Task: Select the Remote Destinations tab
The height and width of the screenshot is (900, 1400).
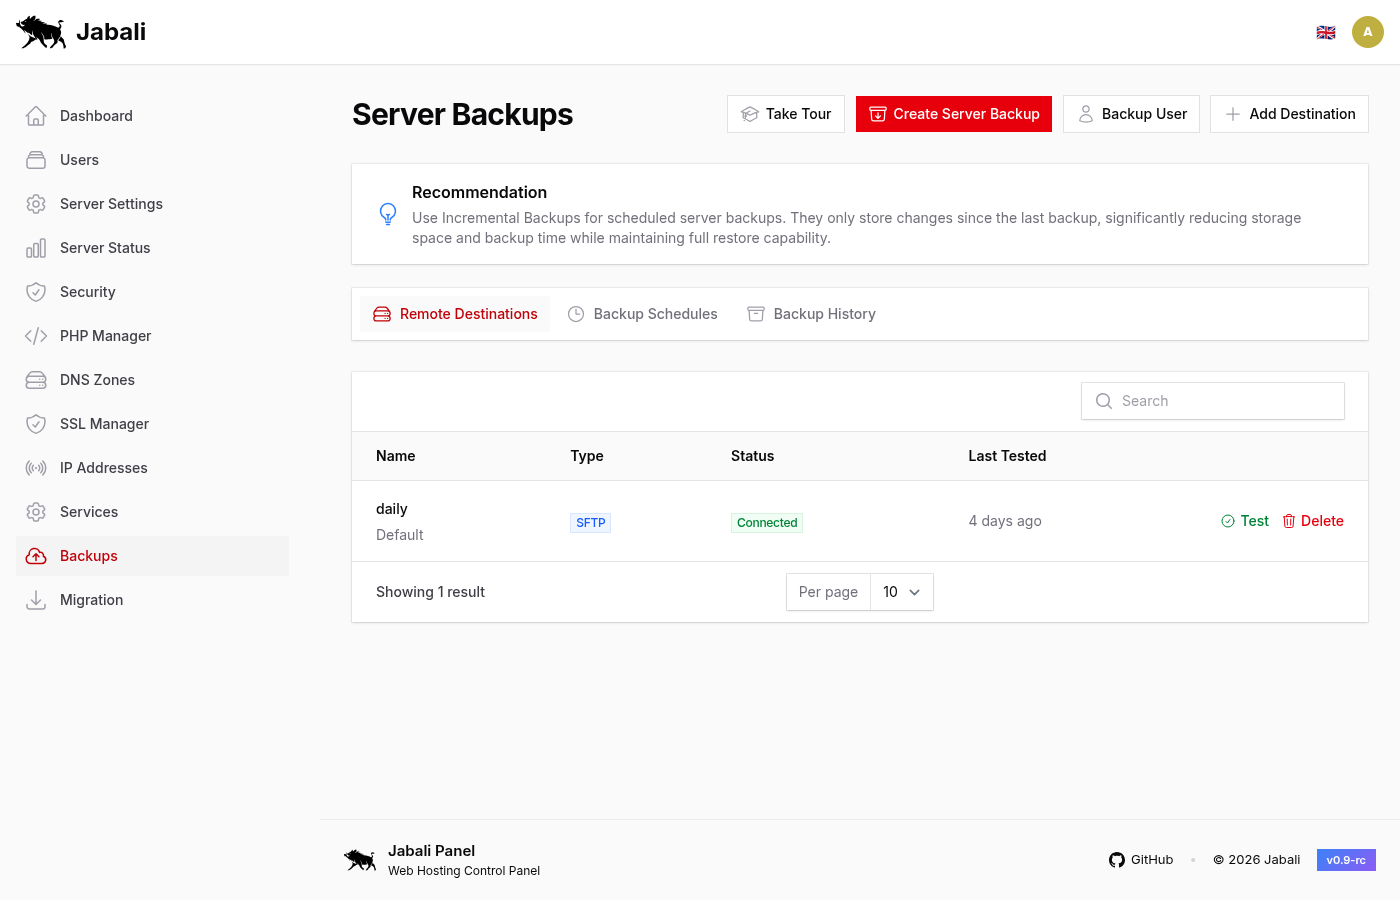Action: click(x=455, y=314)
